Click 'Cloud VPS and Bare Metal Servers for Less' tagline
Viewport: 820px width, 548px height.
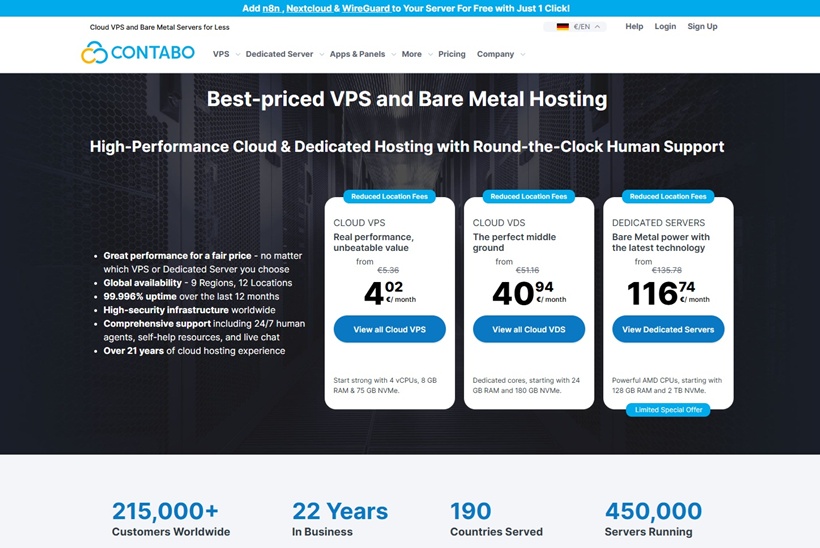(x=160, y=27)
